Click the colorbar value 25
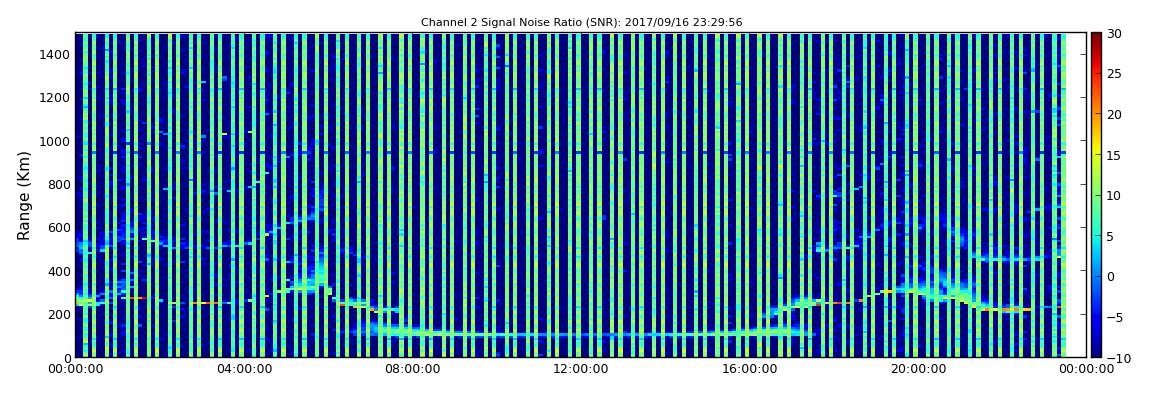 coord(1114,74)
